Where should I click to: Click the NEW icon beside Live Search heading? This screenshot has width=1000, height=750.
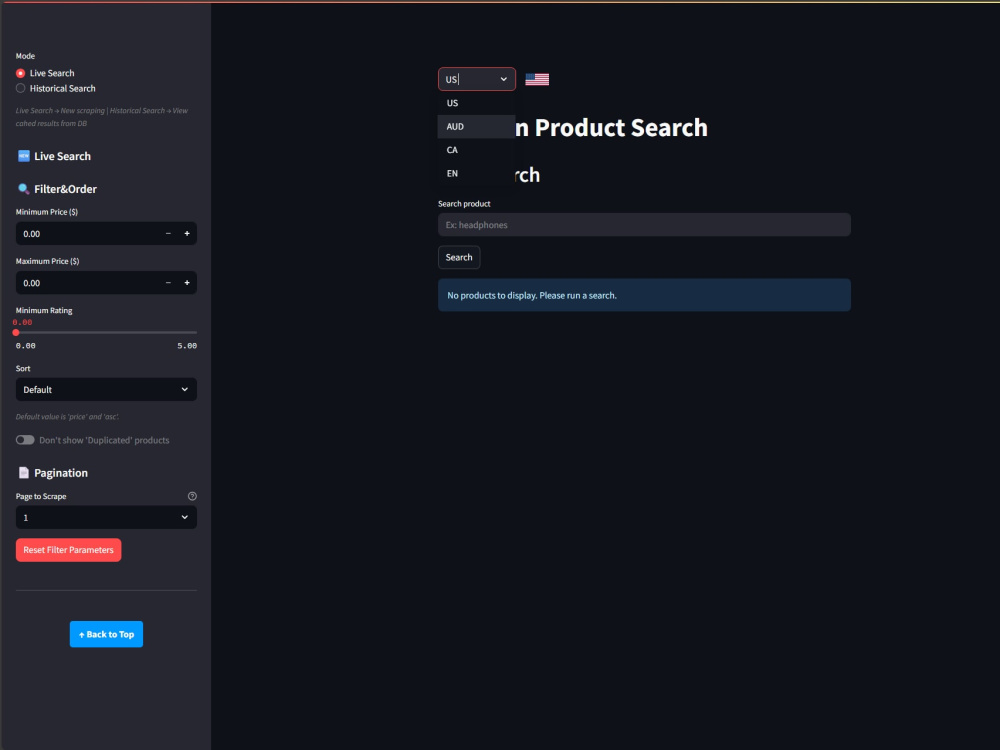(24, 156)
